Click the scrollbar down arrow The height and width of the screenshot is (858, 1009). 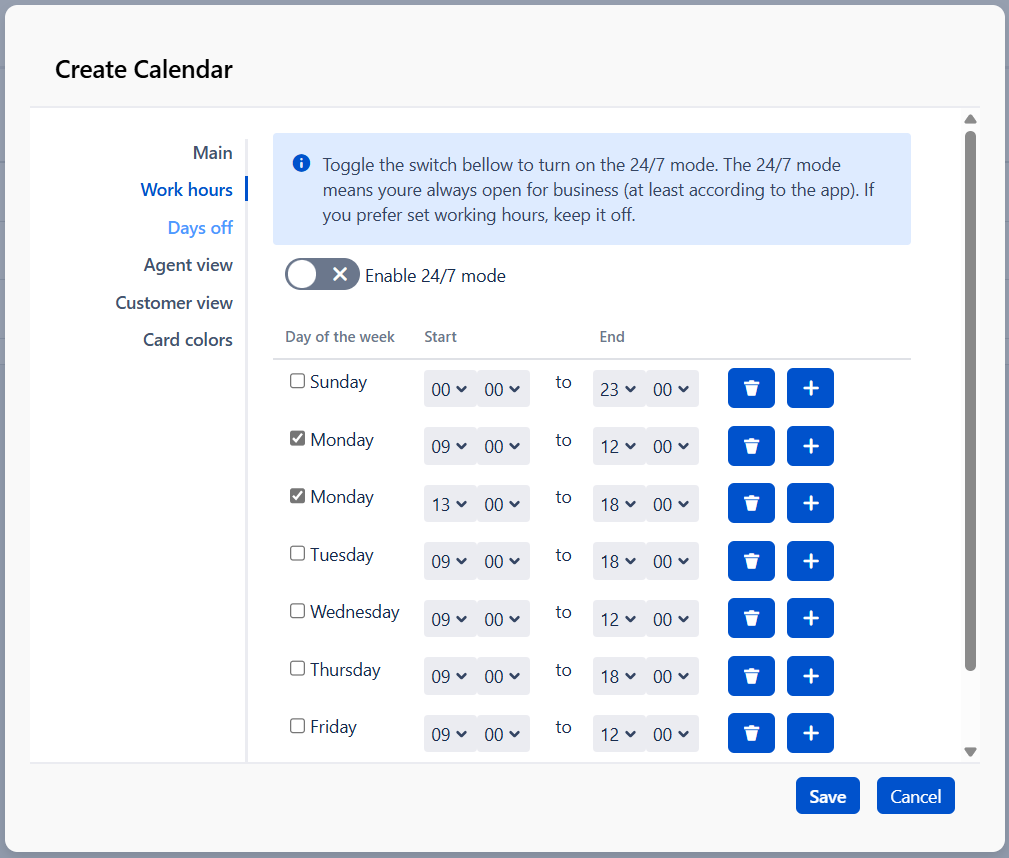[970, 752]
